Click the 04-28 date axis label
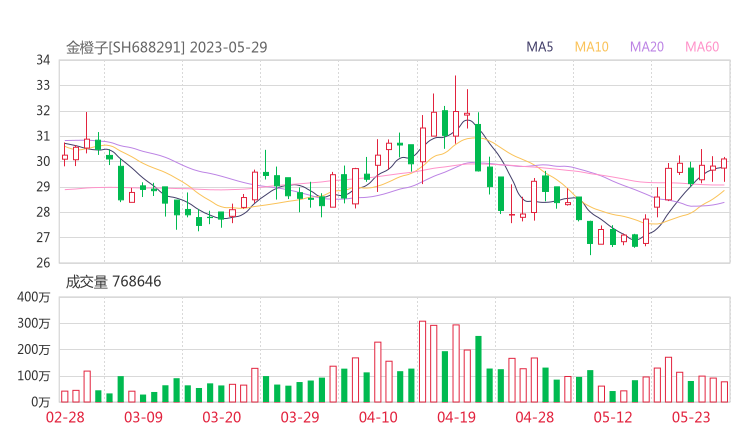The width and height of the screenshot is (740, 440). pos(535,417)
